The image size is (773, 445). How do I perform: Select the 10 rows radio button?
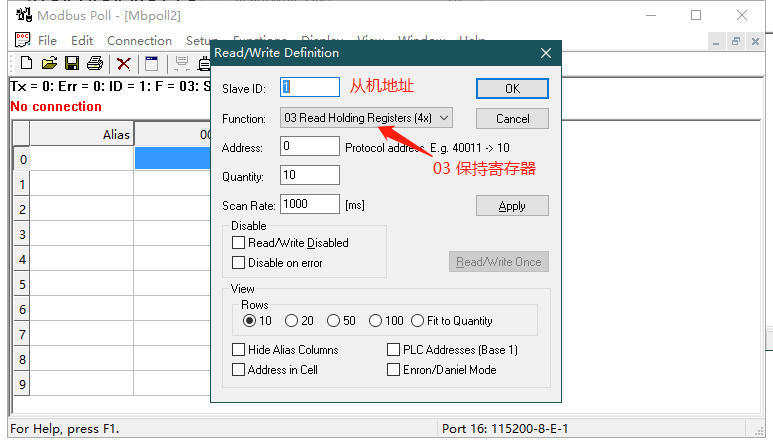tap(249, 321)
